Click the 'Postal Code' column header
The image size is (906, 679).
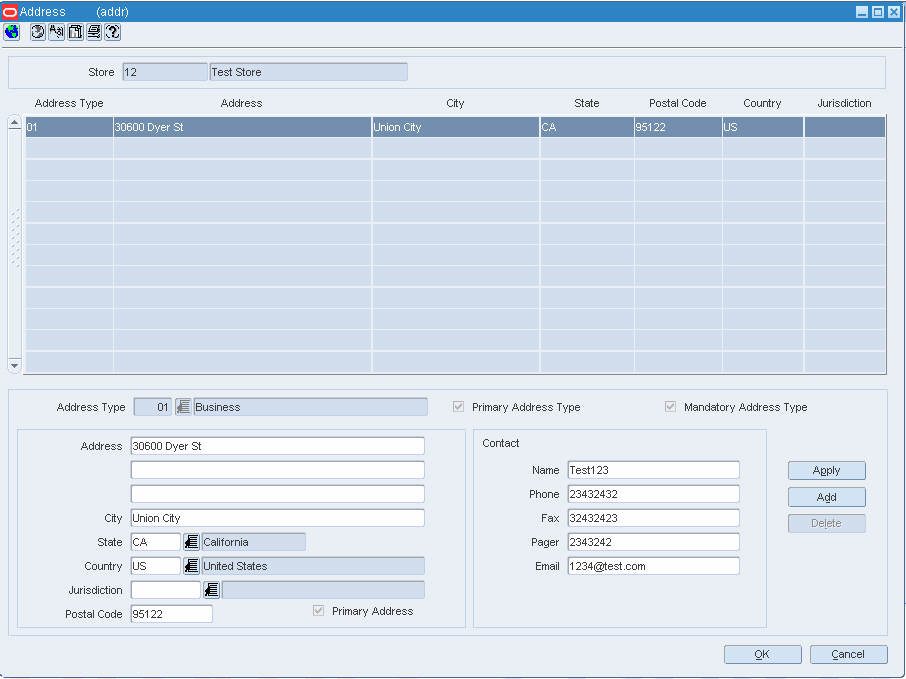678,103
